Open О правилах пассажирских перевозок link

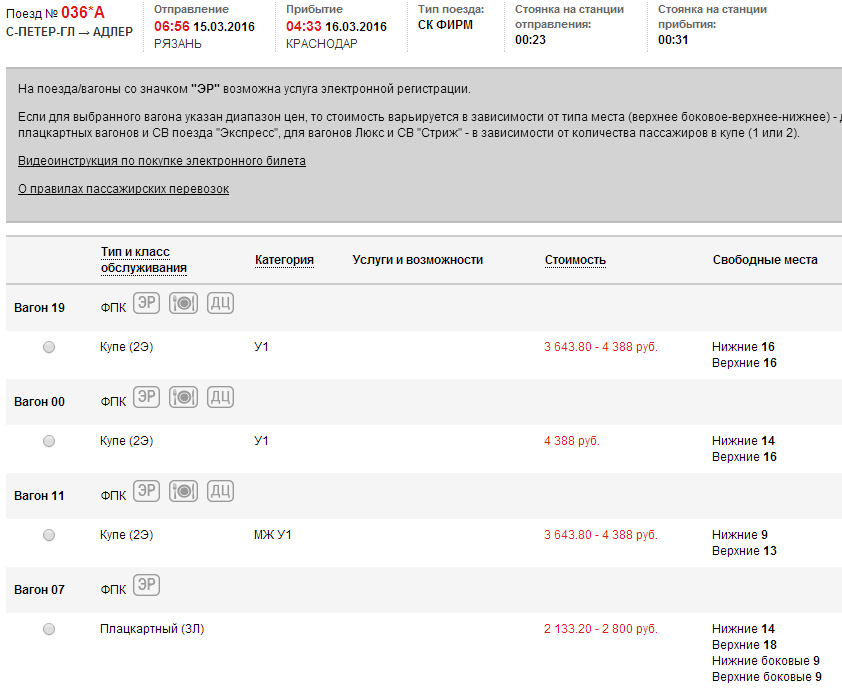tap(123, 189)
